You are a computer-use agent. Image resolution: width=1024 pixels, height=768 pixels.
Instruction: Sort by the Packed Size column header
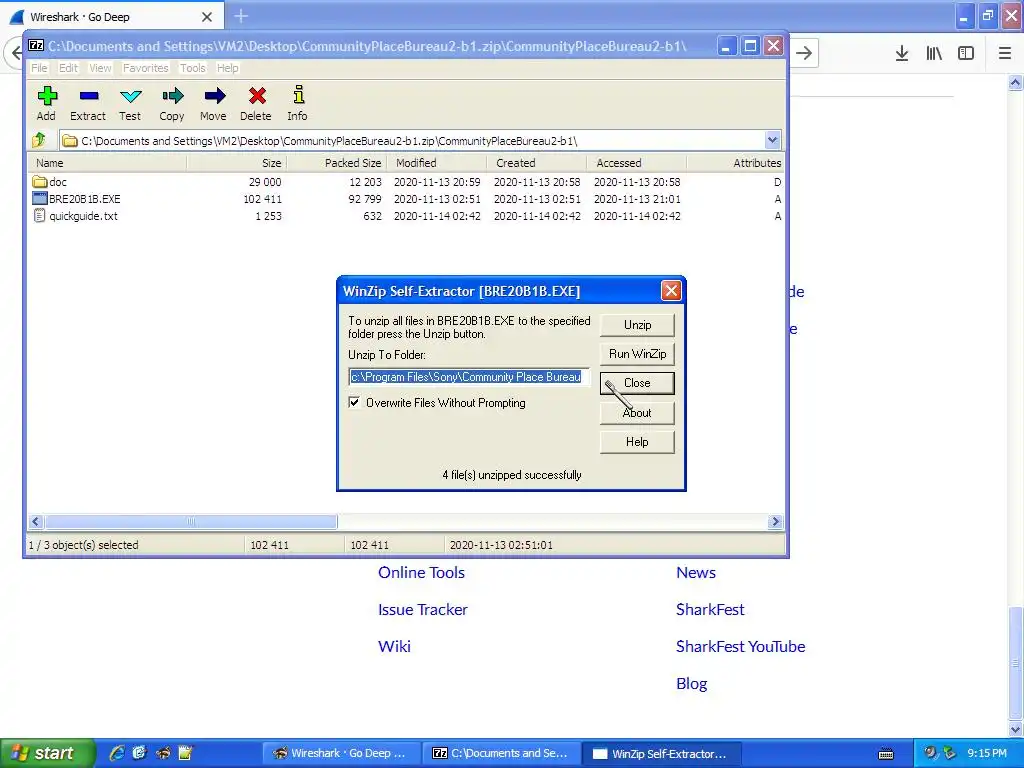pyautogui.click(x=337, y=163)
